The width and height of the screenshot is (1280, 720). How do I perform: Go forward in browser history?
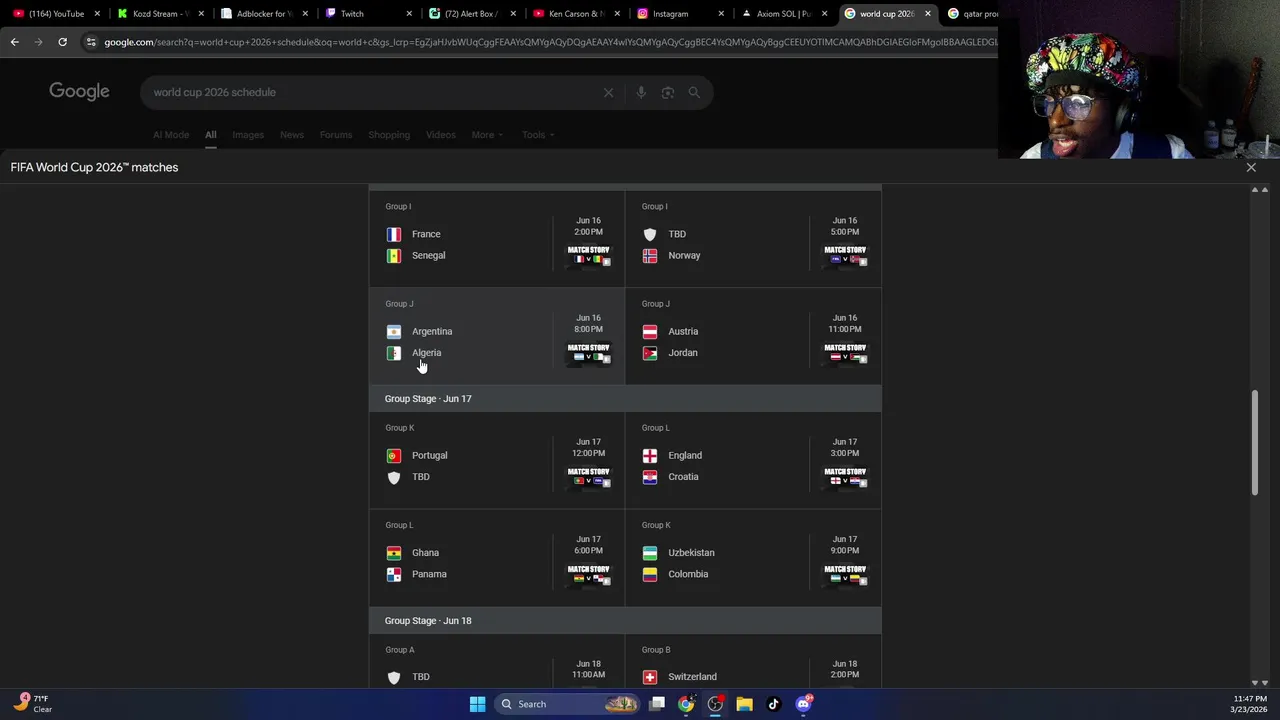coord(38,42)
